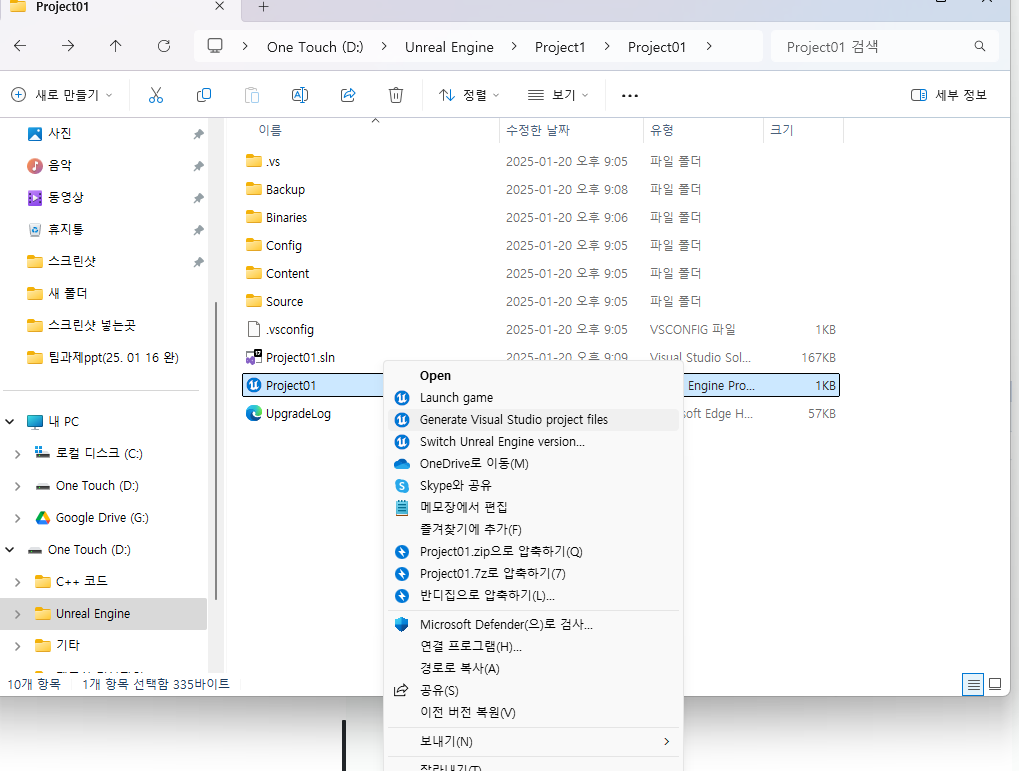Image resolution: width=1019 pixels, height=771 pixels.
Task: Select the Content folder
Action: click(287, 274)
